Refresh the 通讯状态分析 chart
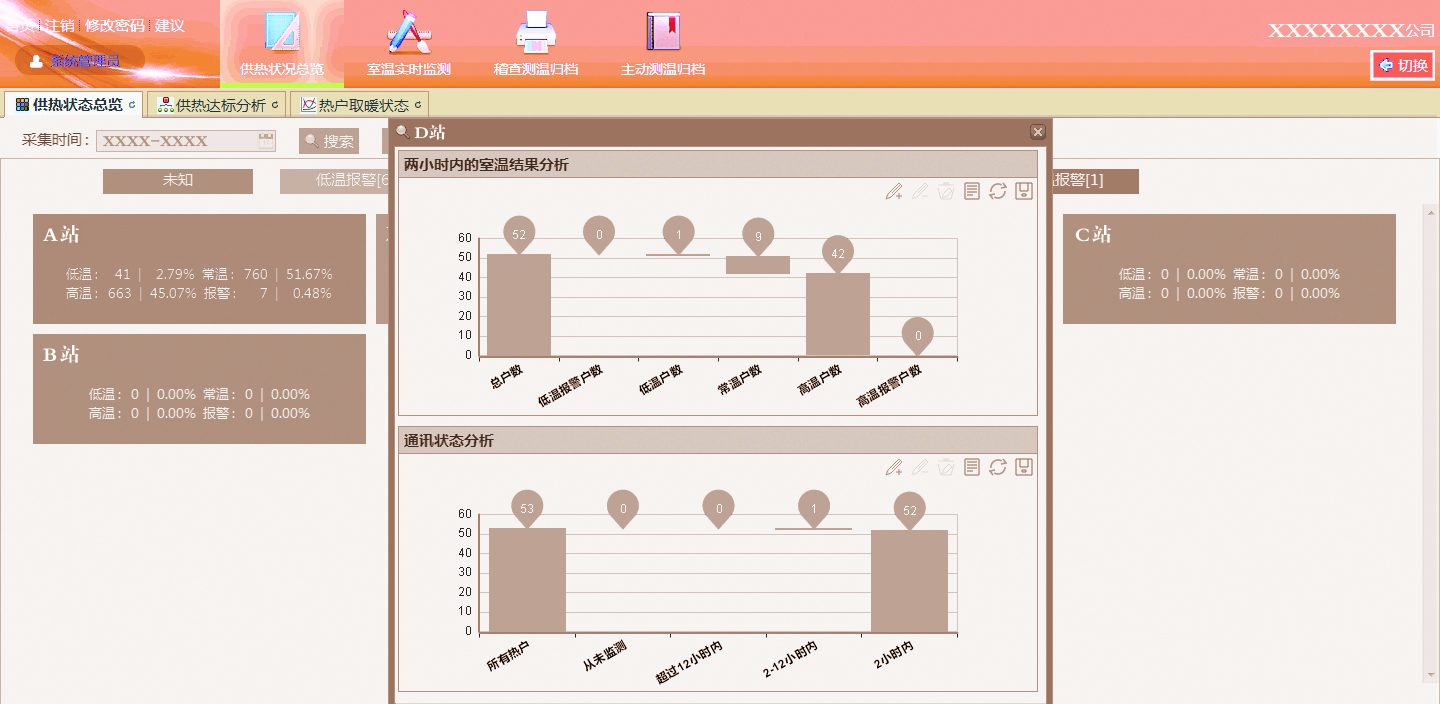Screen dimensions: 1440x704 pyautogui.click(x=997, y=467)
